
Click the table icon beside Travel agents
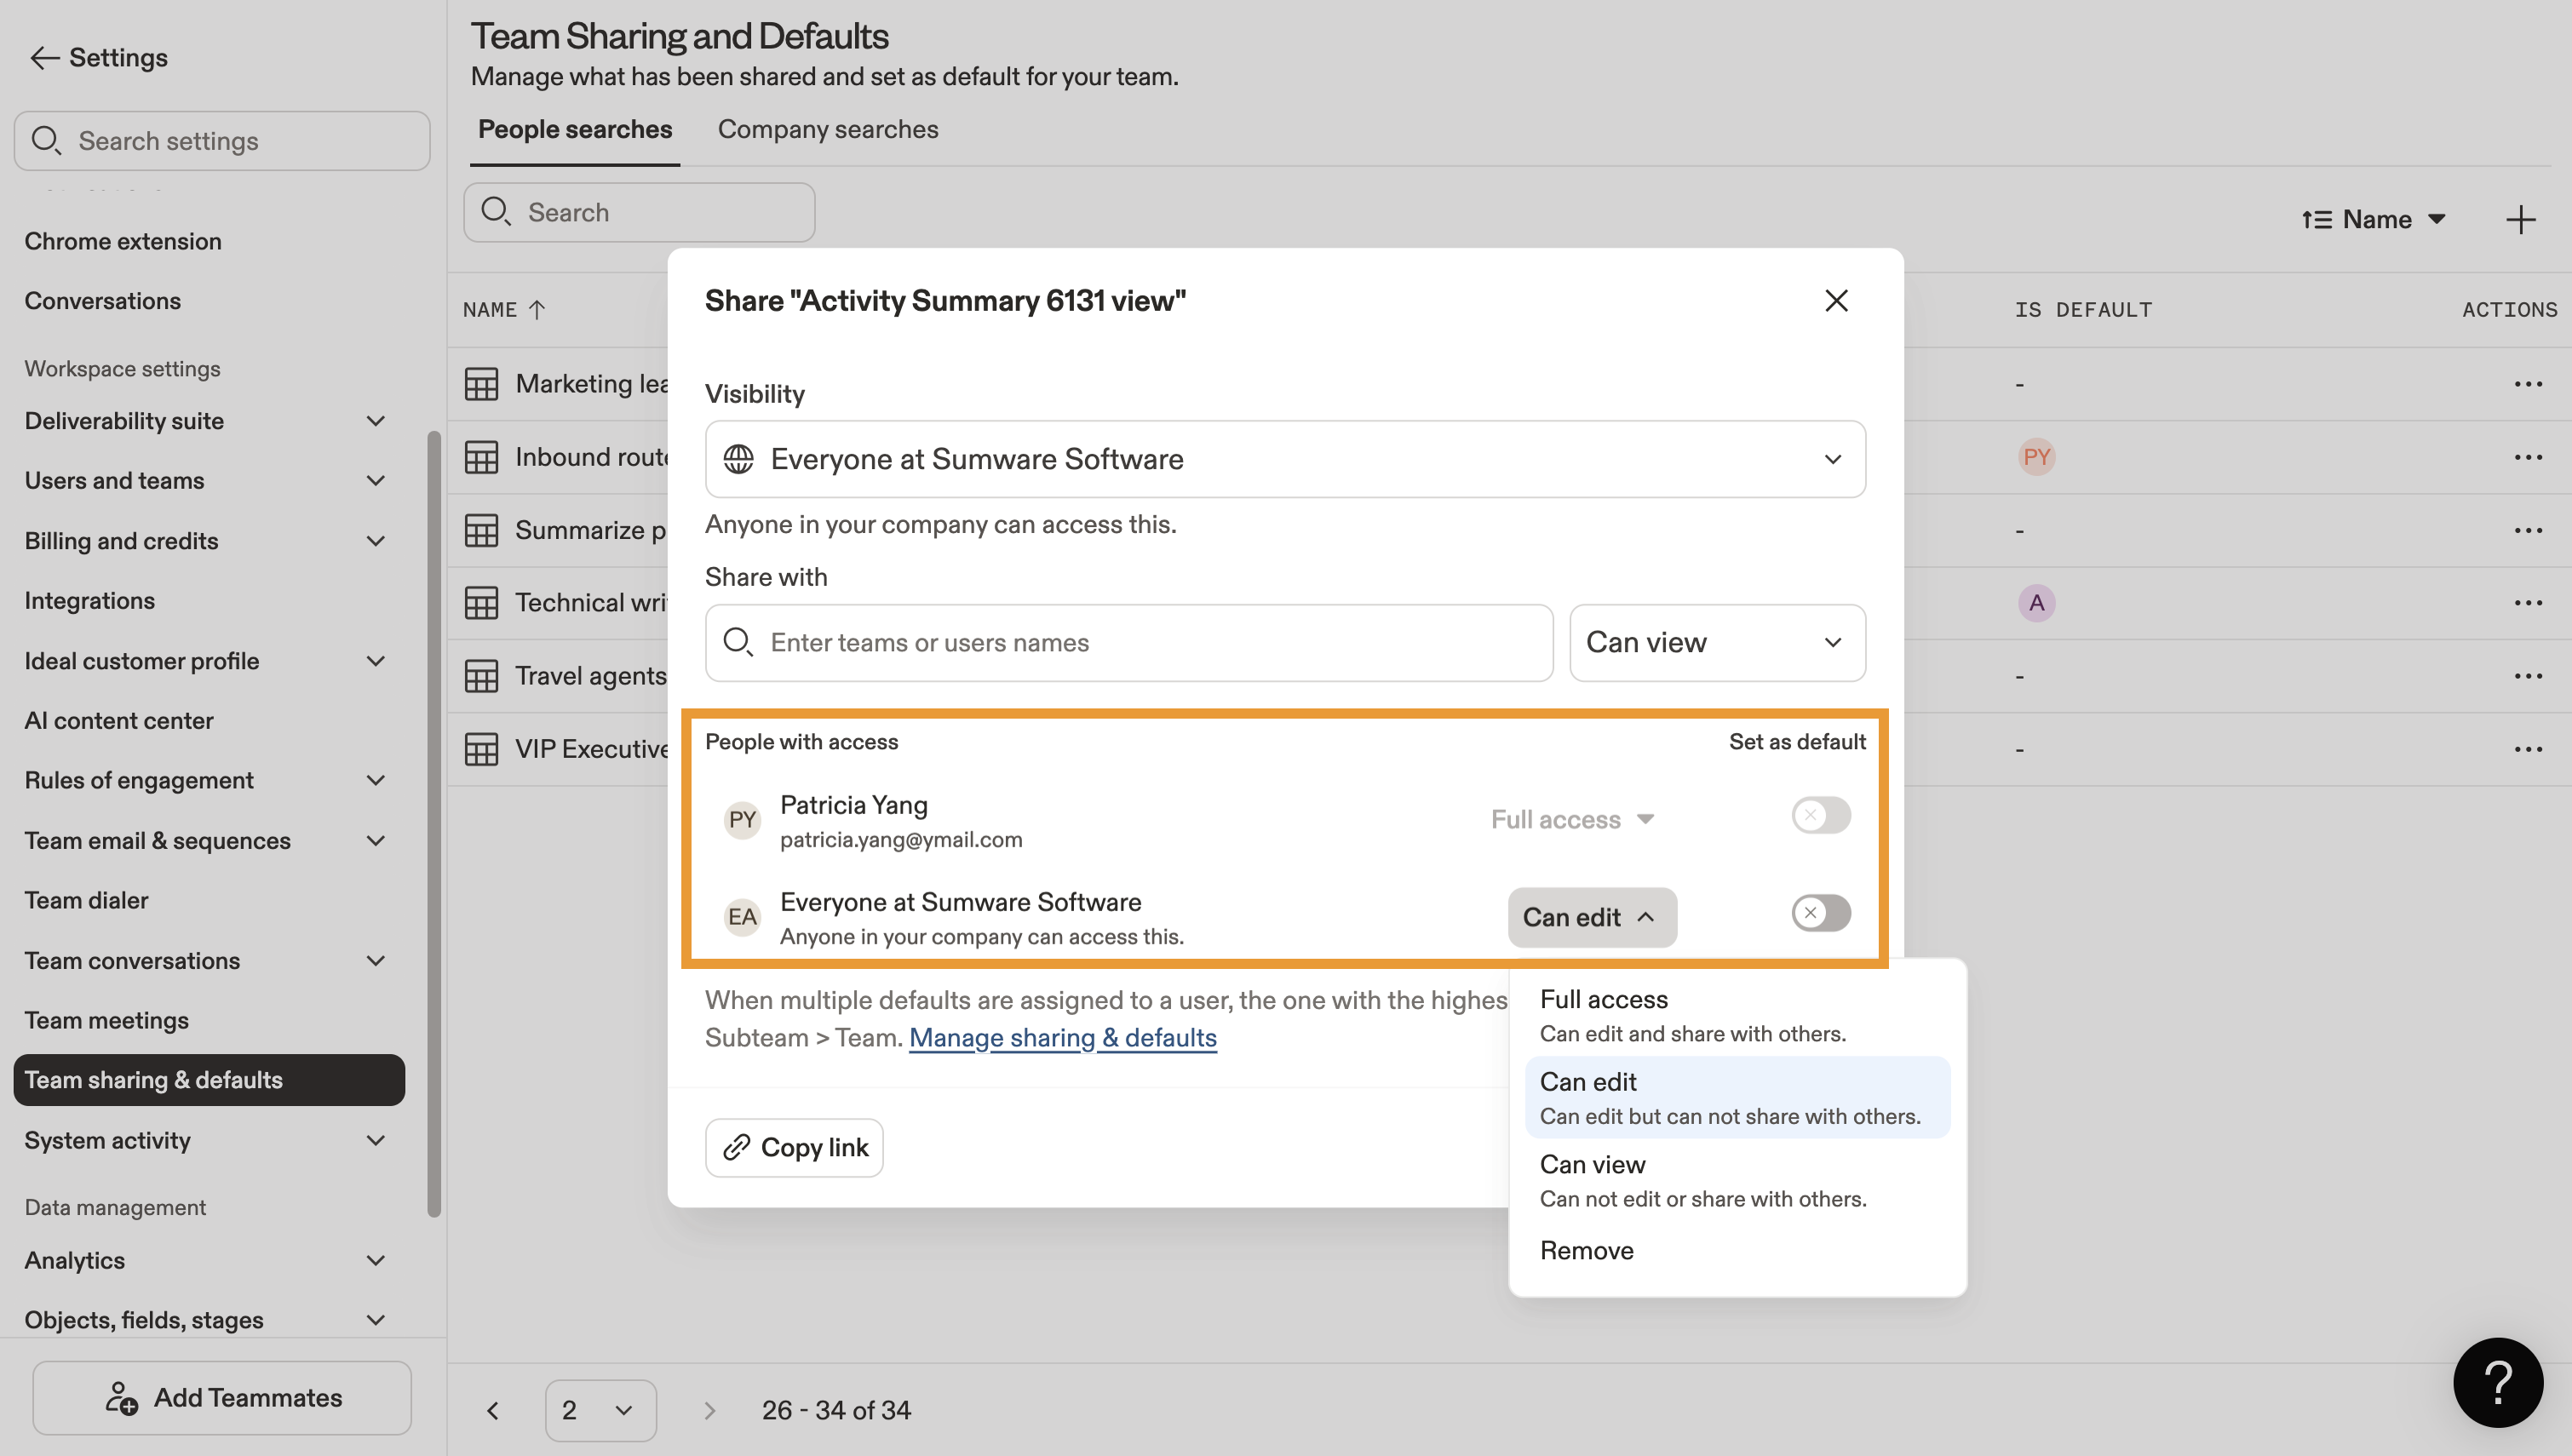click(481, 676)
